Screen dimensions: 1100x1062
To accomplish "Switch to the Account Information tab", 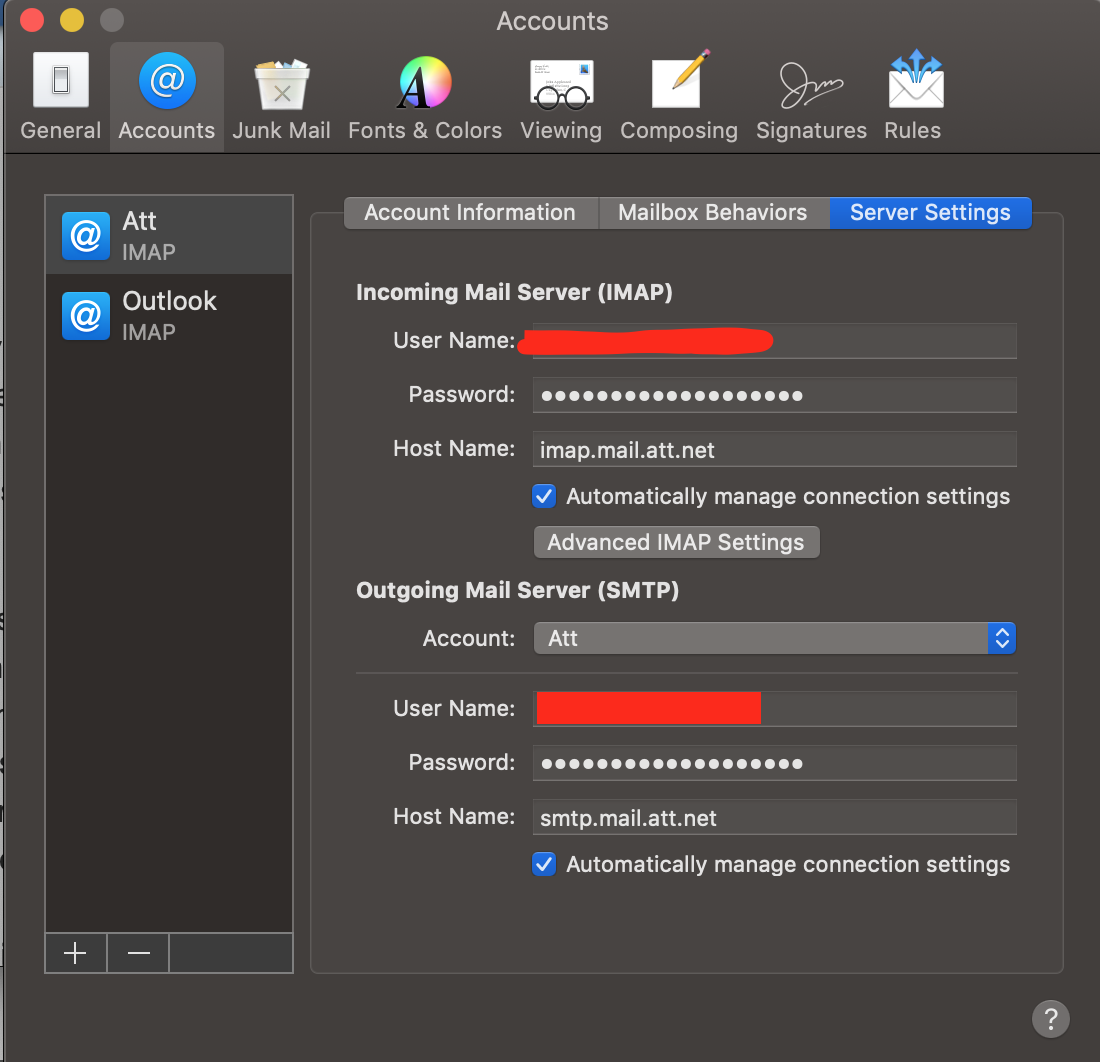I will (471, 213).
